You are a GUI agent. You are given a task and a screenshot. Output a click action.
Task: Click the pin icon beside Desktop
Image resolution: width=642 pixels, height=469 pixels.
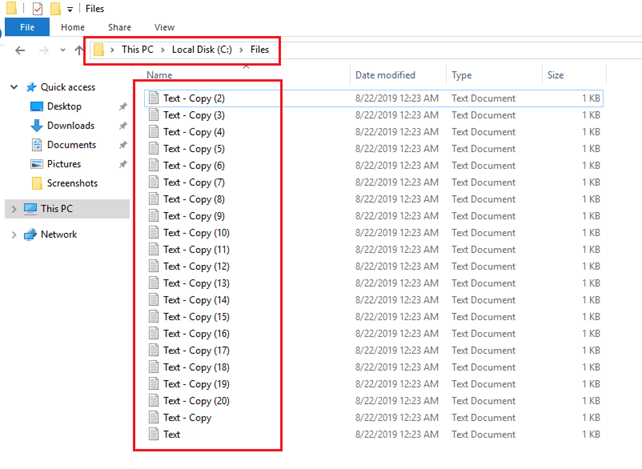pos(123,106)
